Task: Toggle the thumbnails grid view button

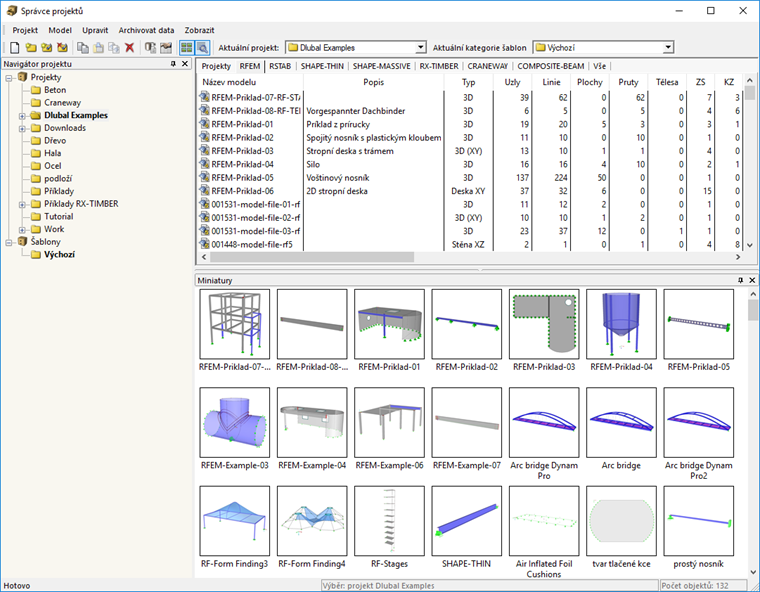Action: 187,47
